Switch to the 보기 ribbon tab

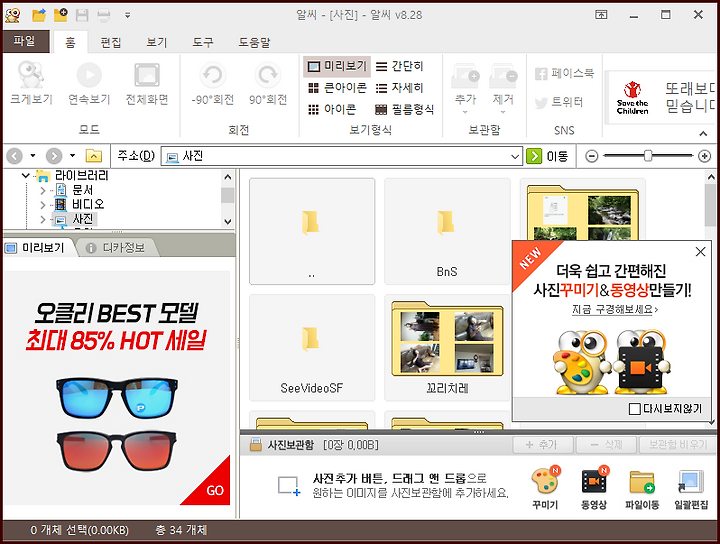pyautogui.click(x=157, y=42)
